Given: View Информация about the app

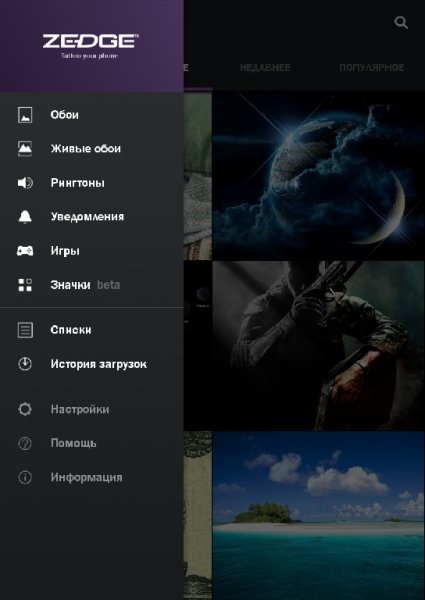Looking at the screenshot, I should (92, 477).
